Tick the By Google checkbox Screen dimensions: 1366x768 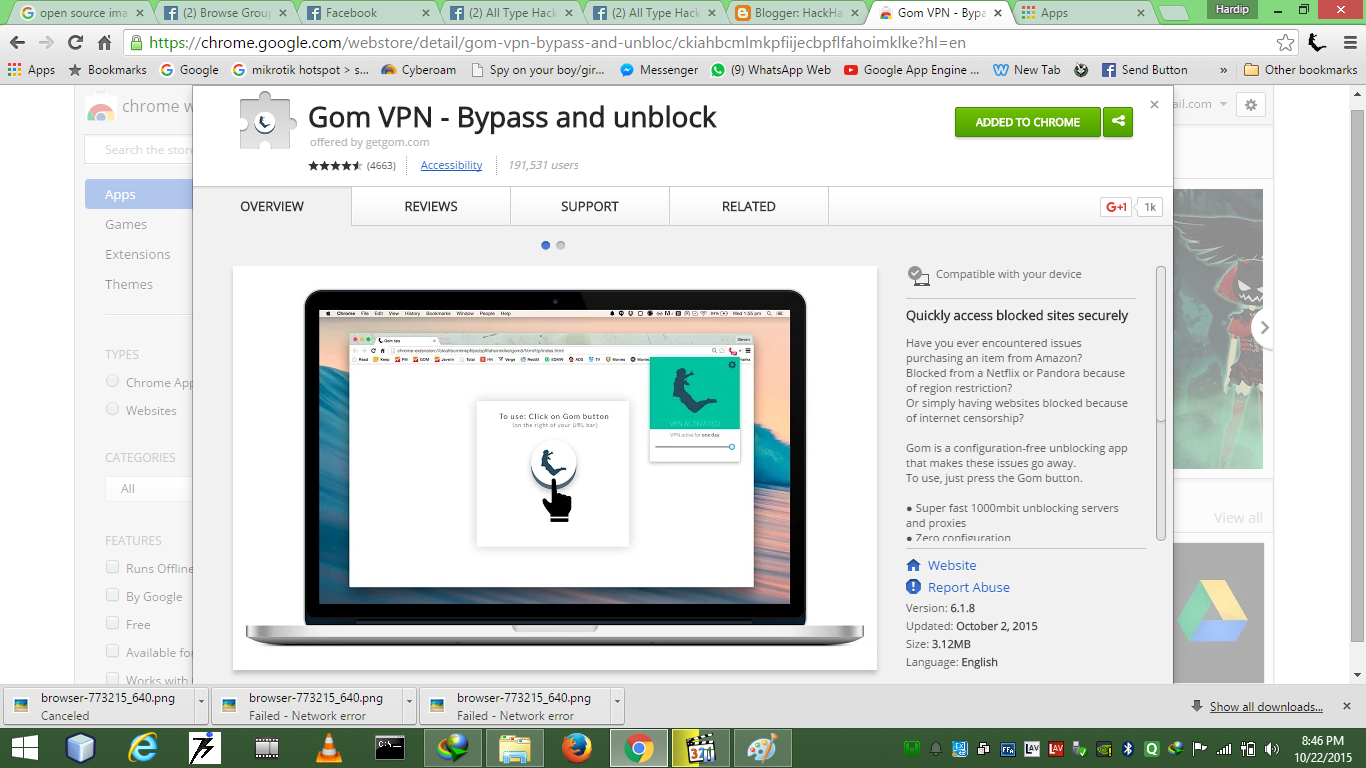[x=112, y=595]
